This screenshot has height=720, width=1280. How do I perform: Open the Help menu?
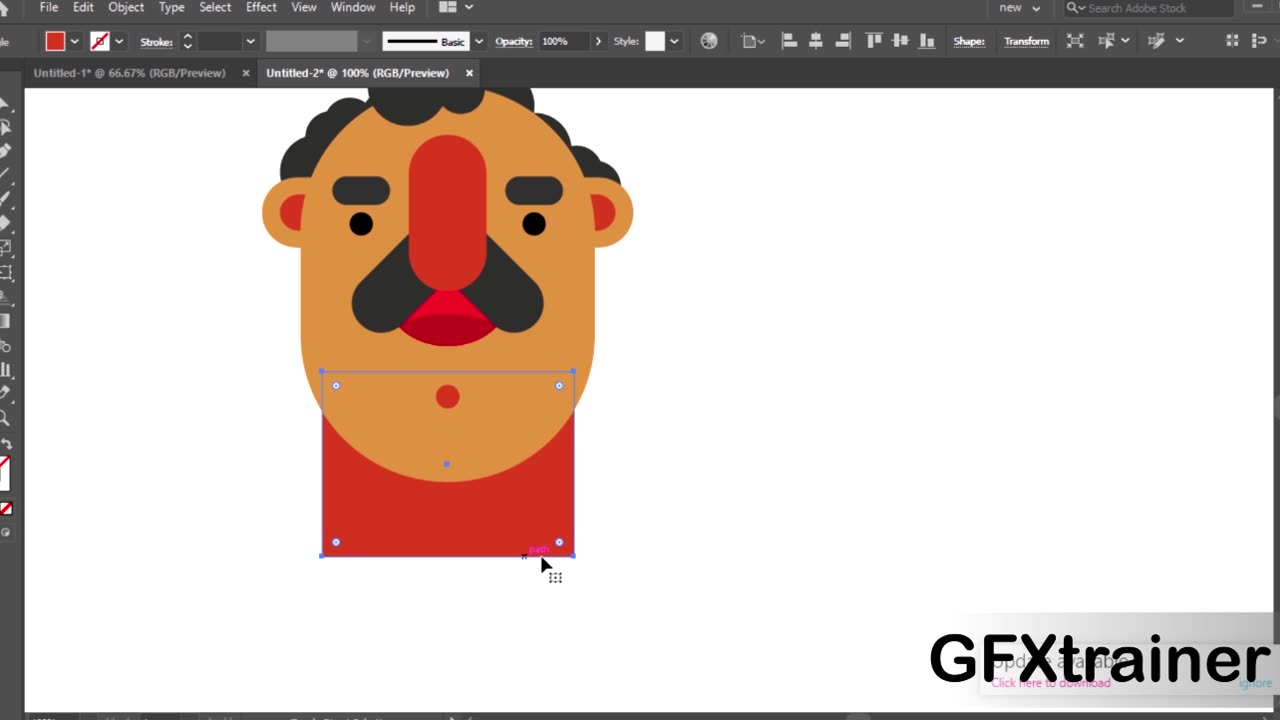click(402, 7)
